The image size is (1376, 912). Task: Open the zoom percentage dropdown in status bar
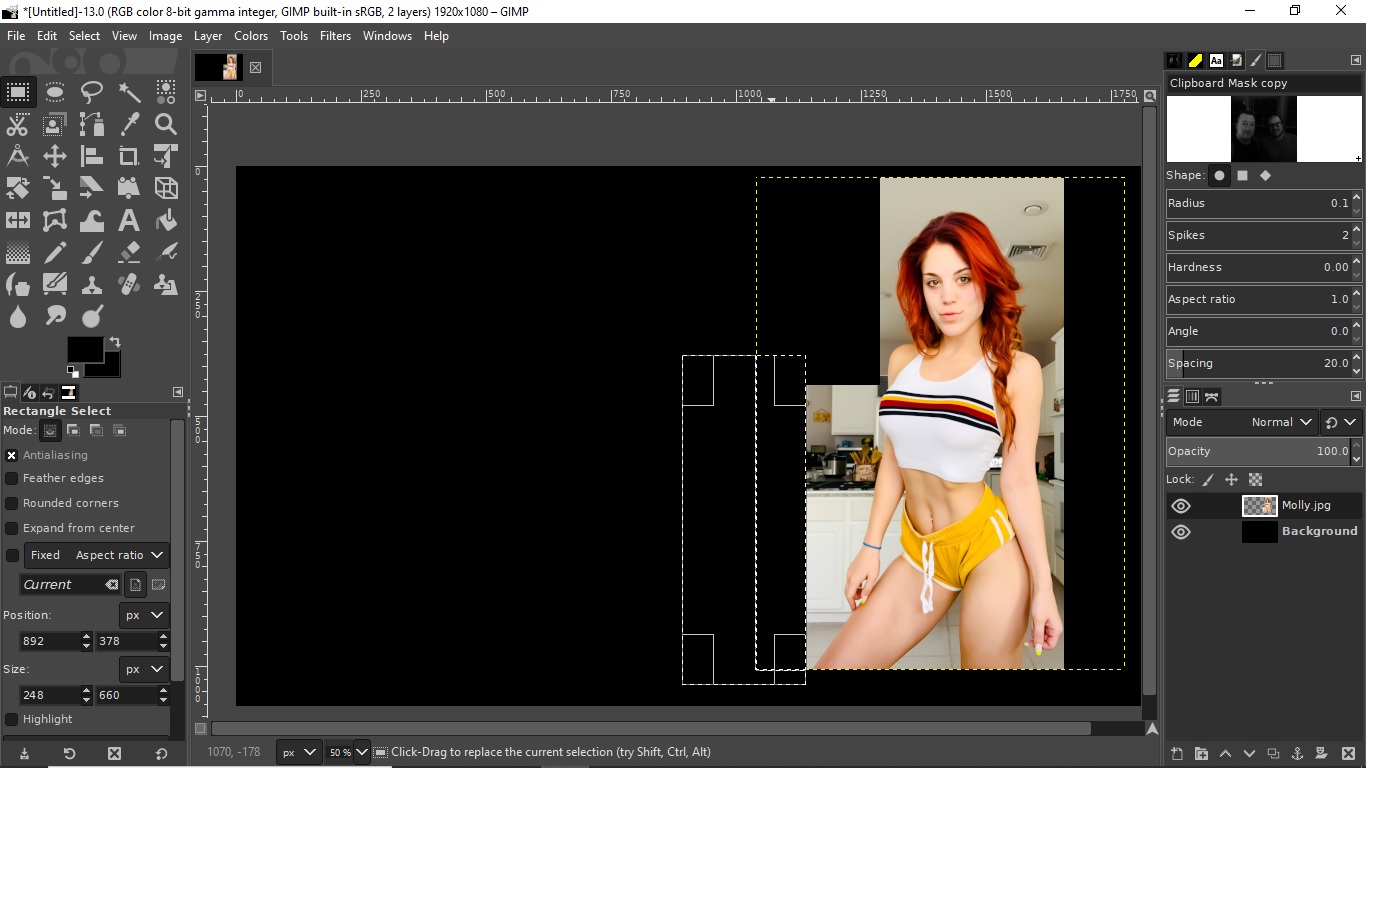point(361,753)
